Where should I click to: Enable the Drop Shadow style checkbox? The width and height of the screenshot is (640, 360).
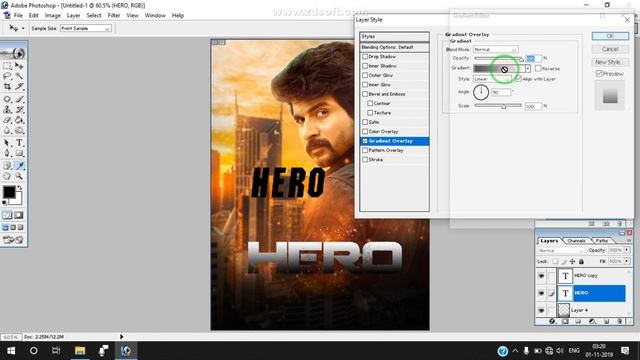pyautogui.click(x=365, y=57)
